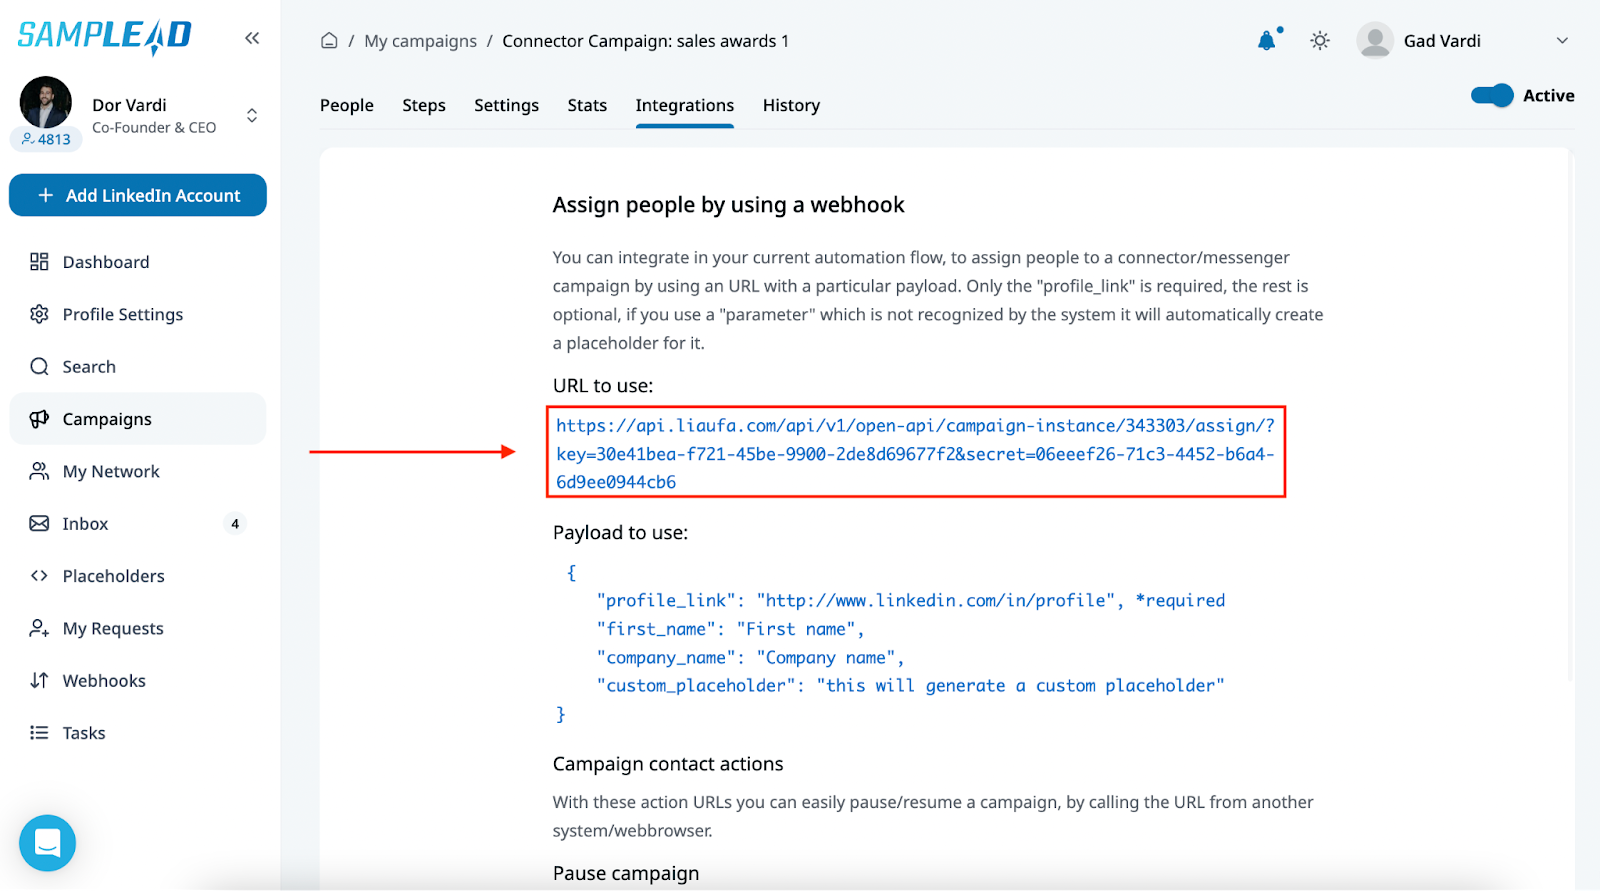Go to Profile Settings
This screenshot has width=1600, height=891.
click(122, 314)
